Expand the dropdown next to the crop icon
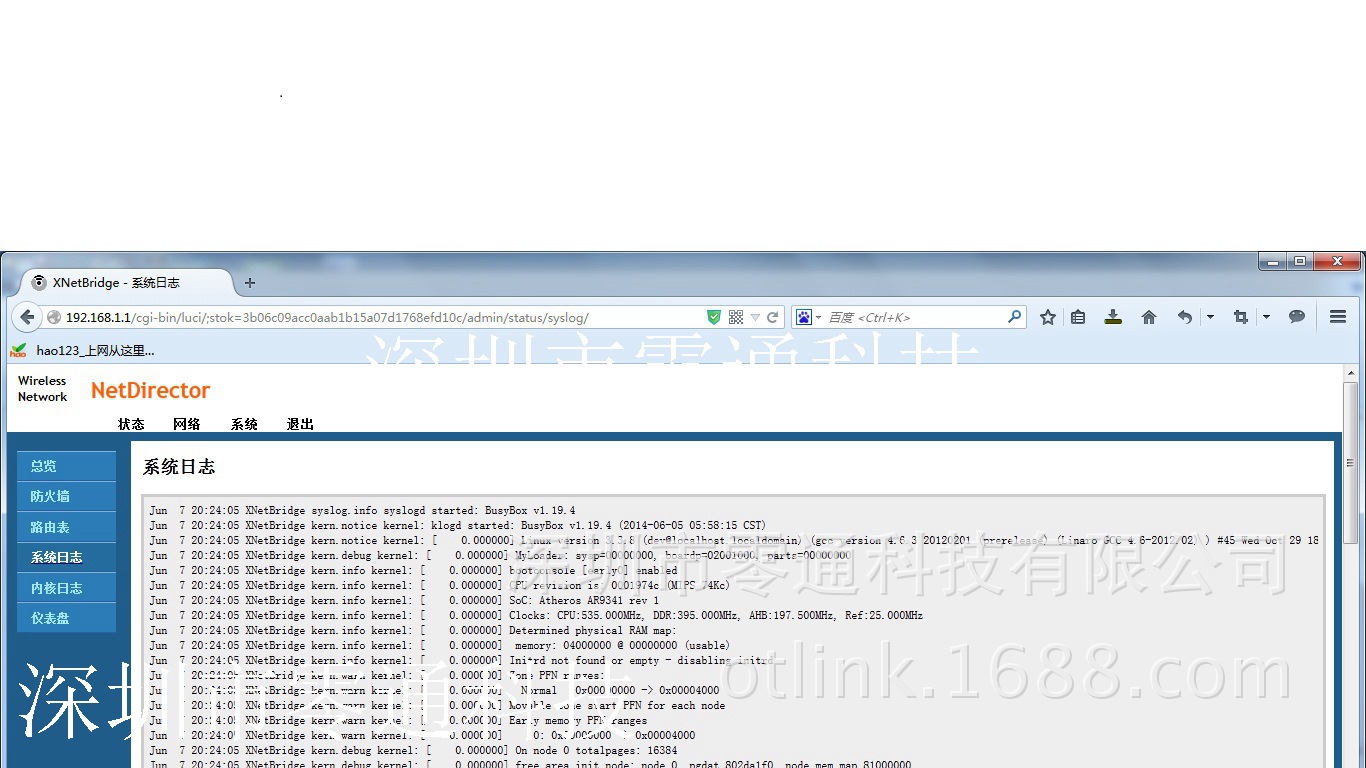 click(x=1266, y=317)
